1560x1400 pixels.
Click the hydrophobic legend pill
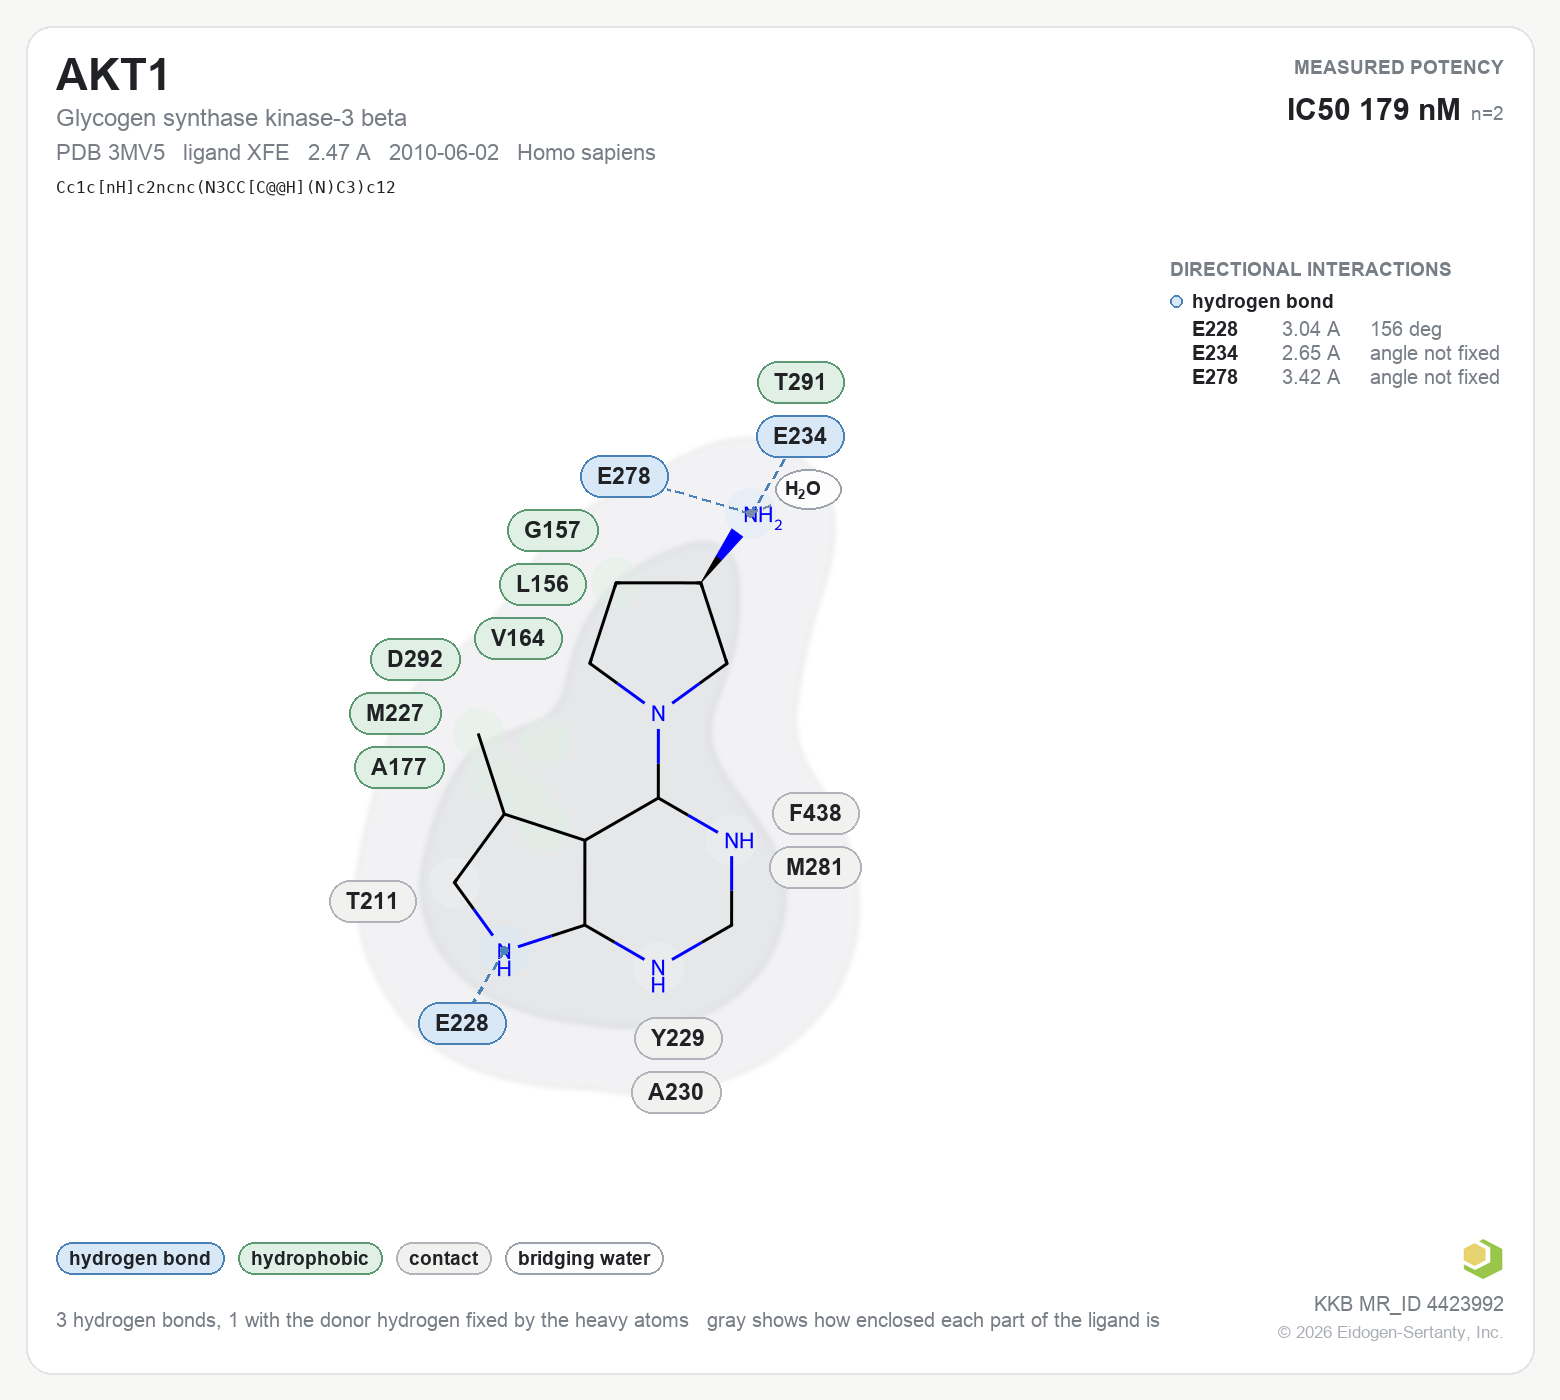[310, 1258]
